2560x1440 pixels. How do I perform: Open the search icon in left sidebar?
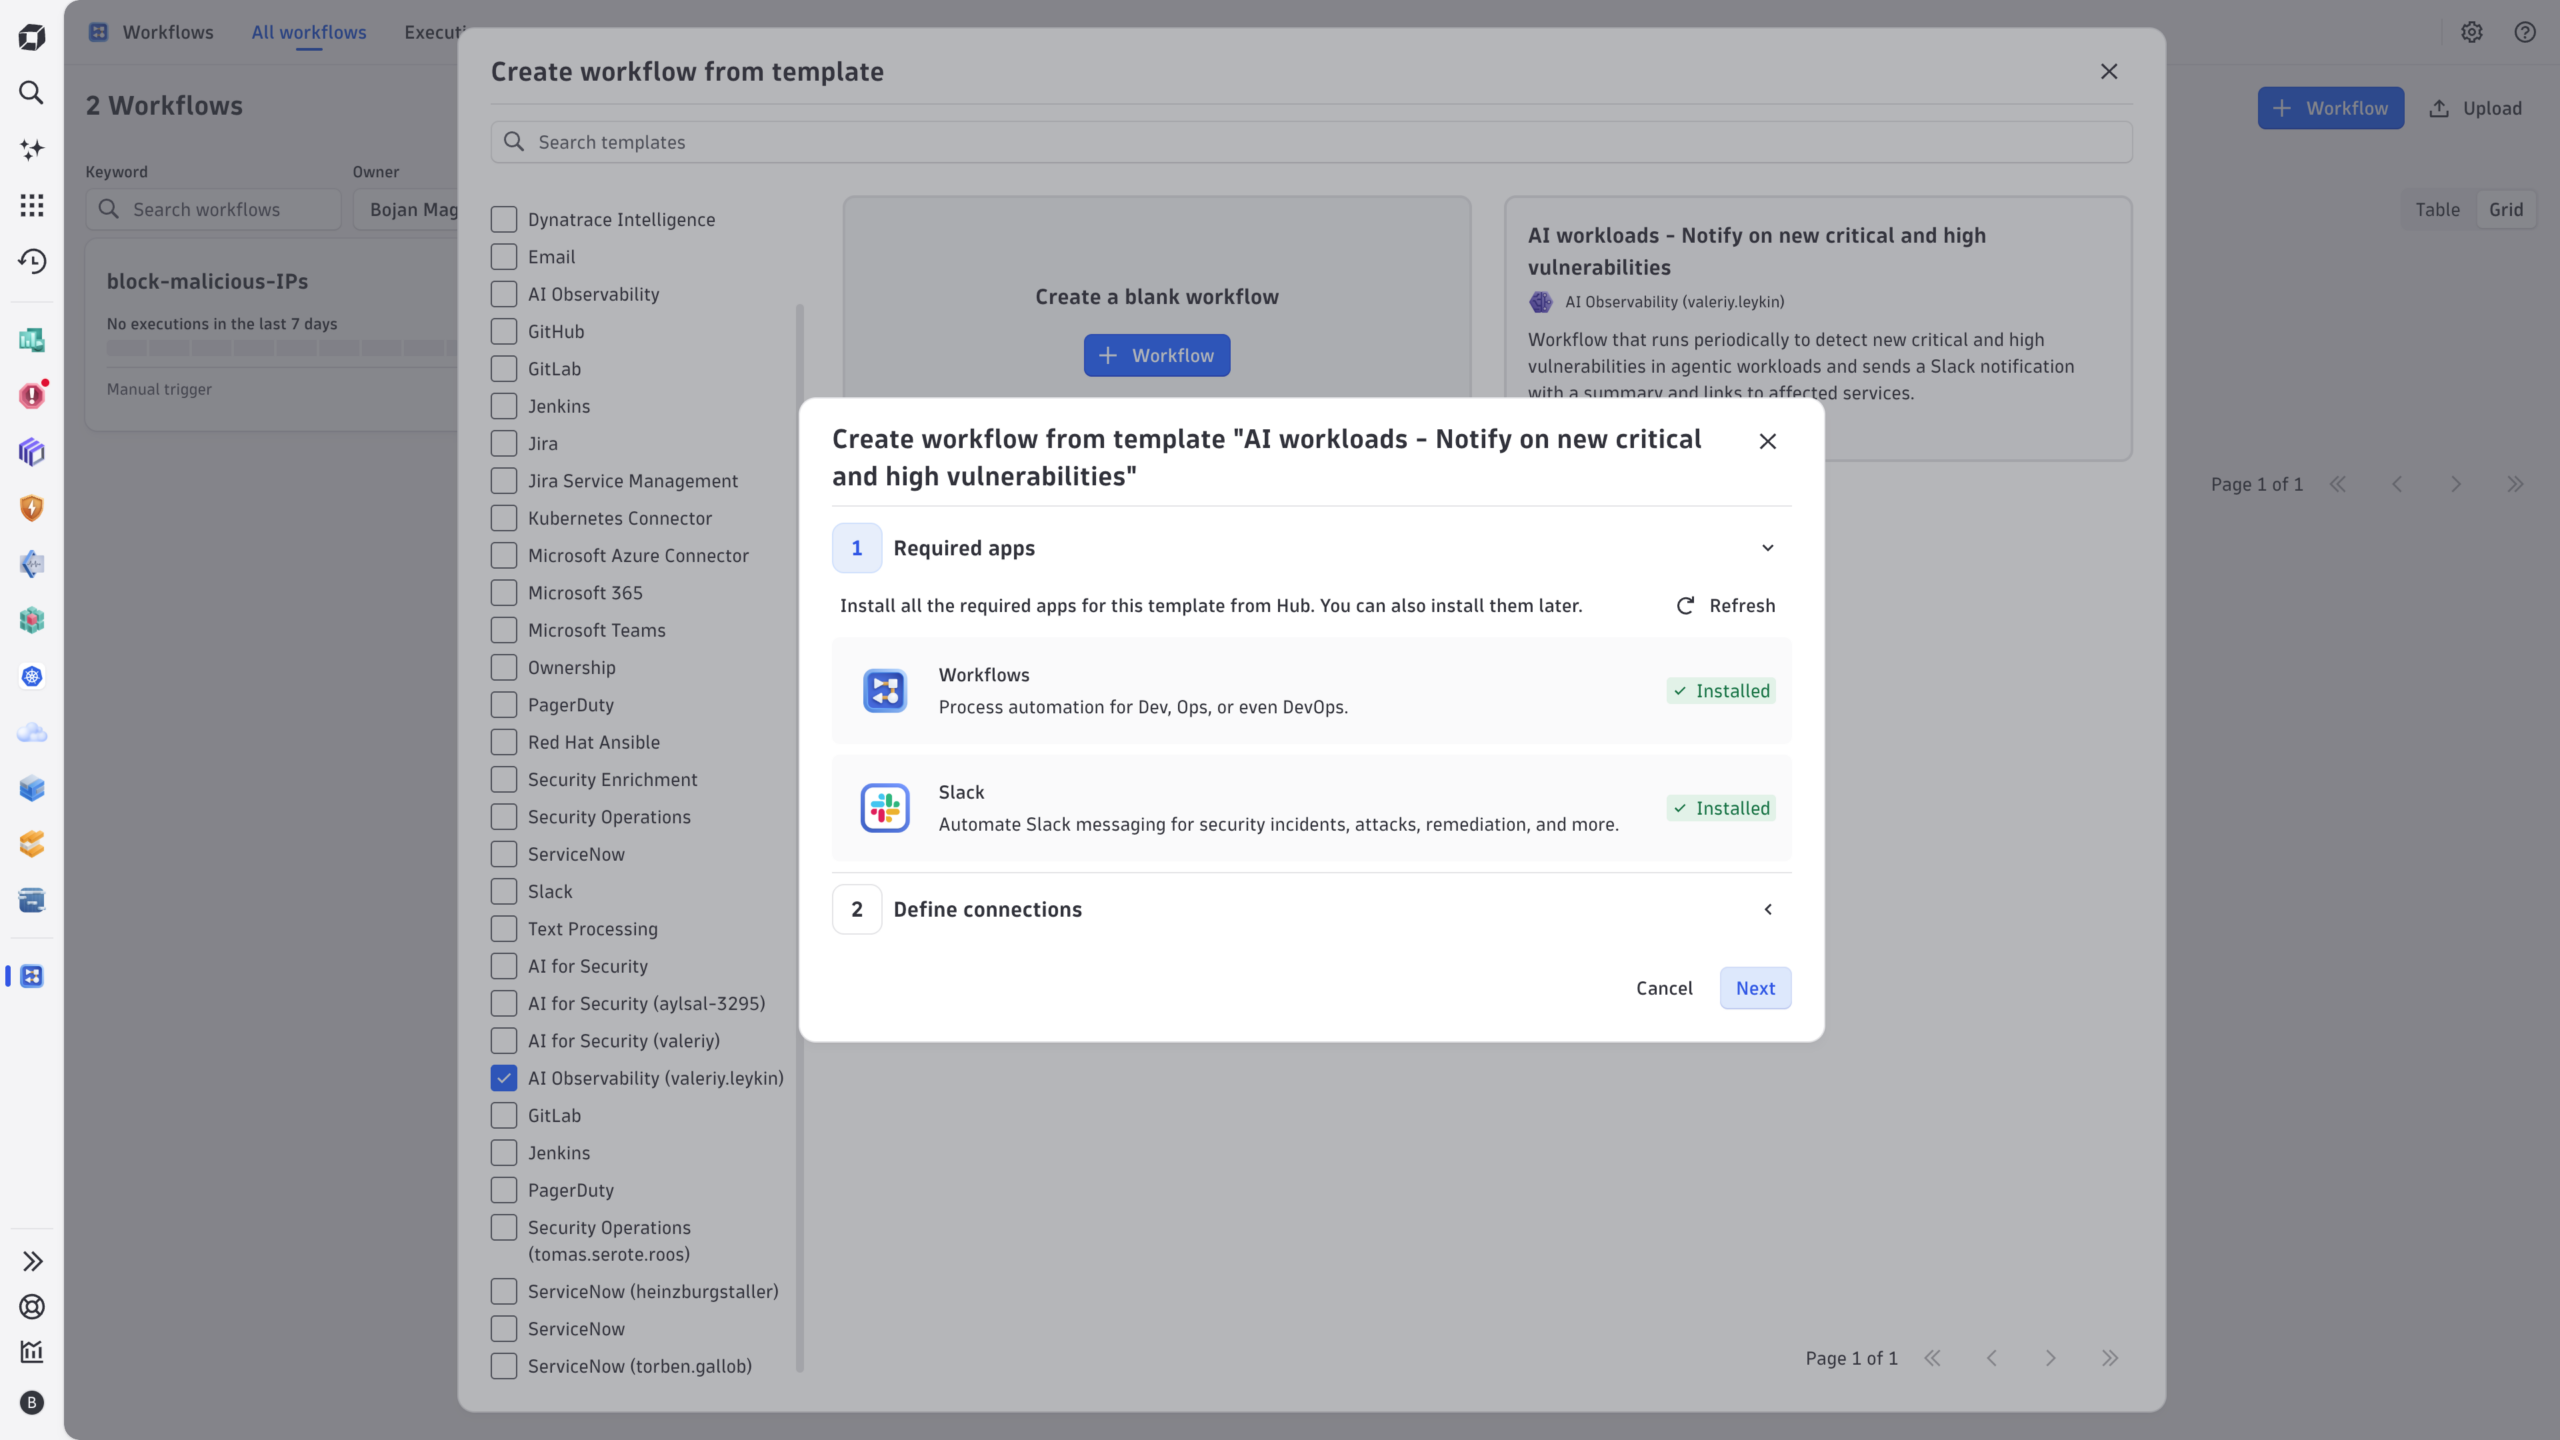(x=32, y=93)
